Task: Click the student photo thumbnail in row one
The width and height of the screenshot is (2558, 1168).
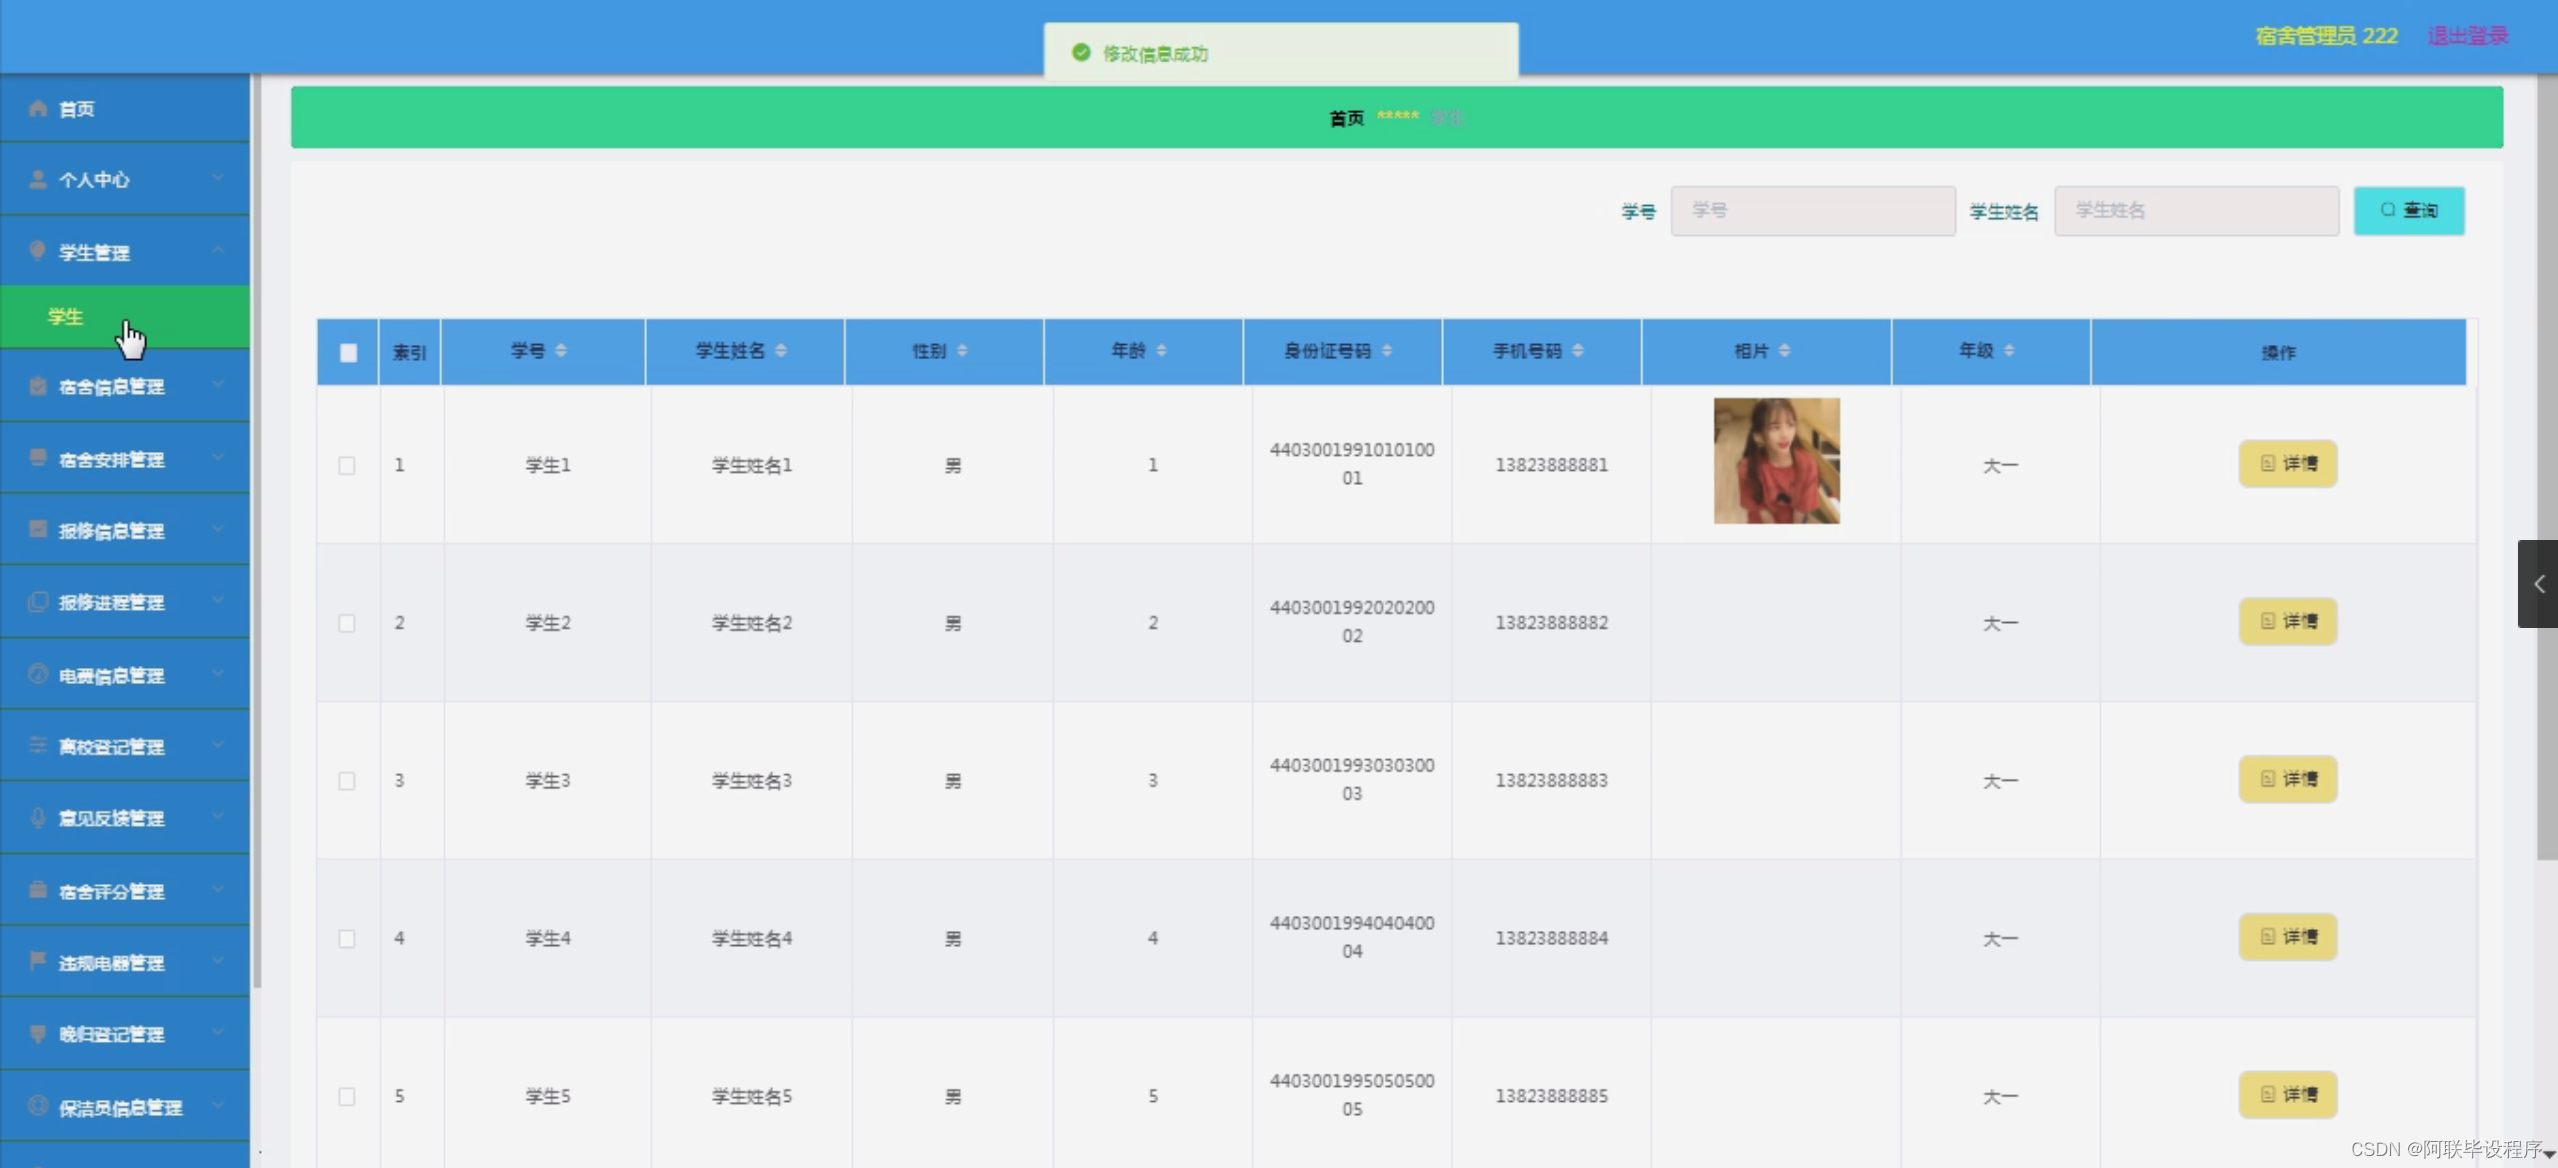Action: 1776,460
